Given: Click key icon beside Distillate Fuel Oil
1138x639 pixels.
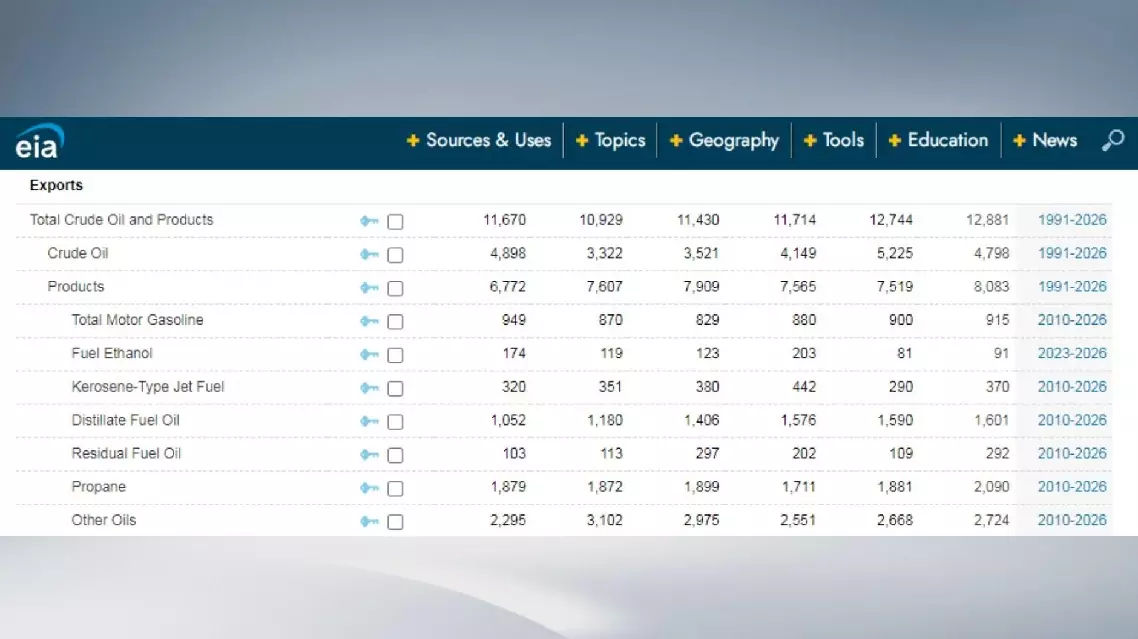Looking at the screenshot, I should tap(370, 421).
